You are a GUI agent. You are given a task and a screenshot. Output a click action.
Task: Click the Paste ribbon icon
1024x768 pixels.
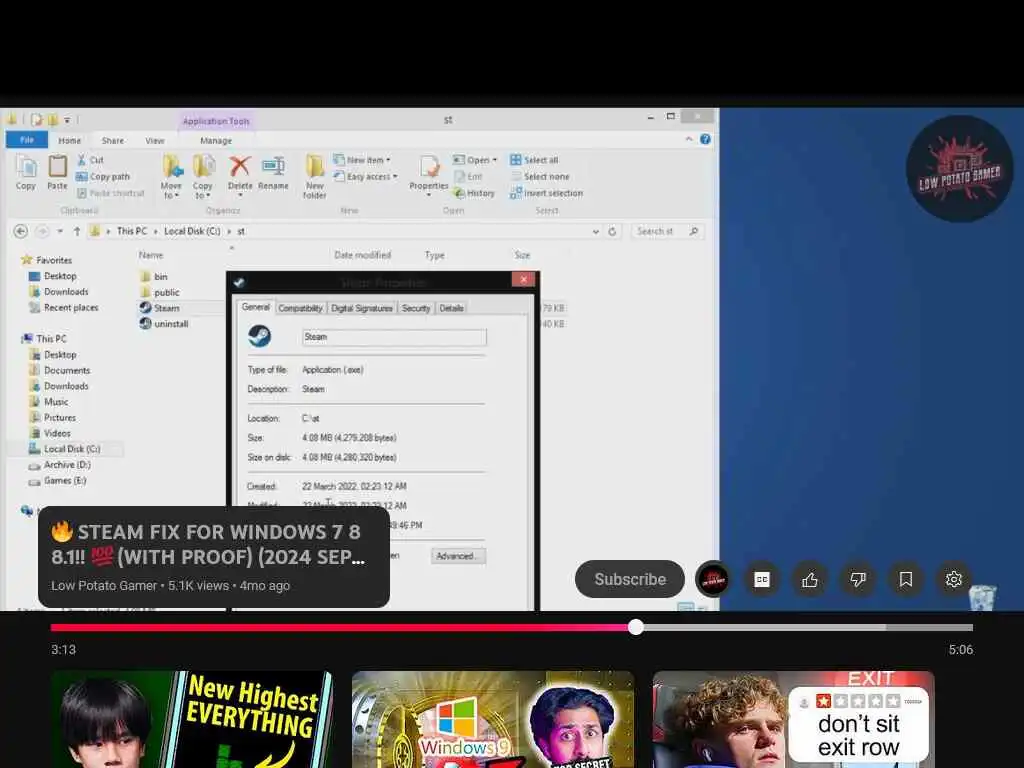tap(57, 172)
